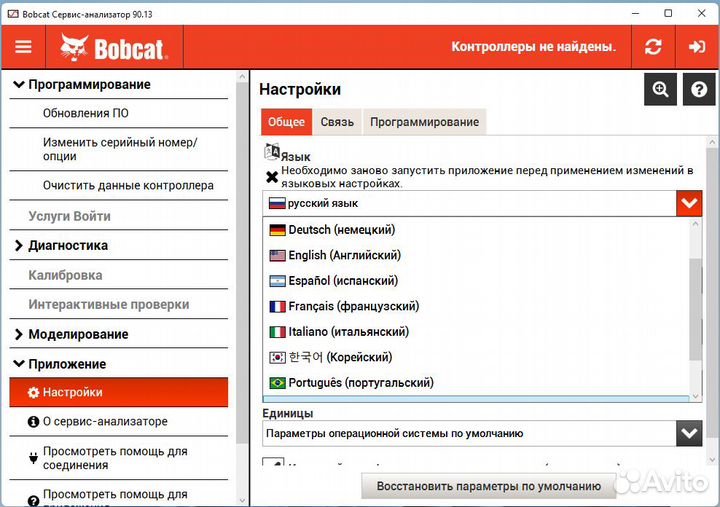Open the hamburger menu
The height and width of the screenshot is (507, 720).
point(23,47)
